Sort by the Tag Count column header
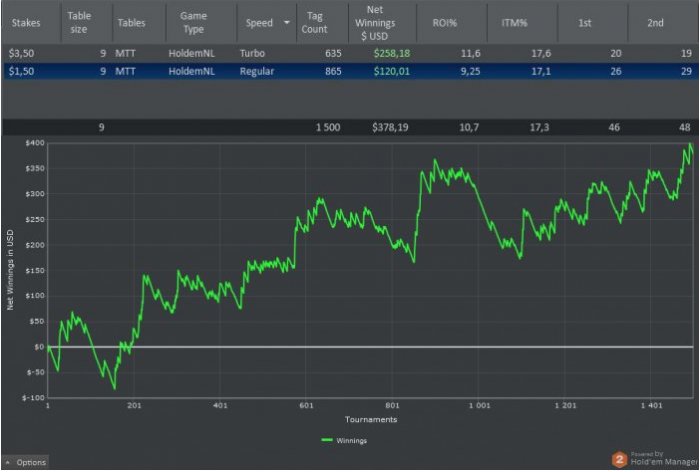 click(x=318, y=22)
